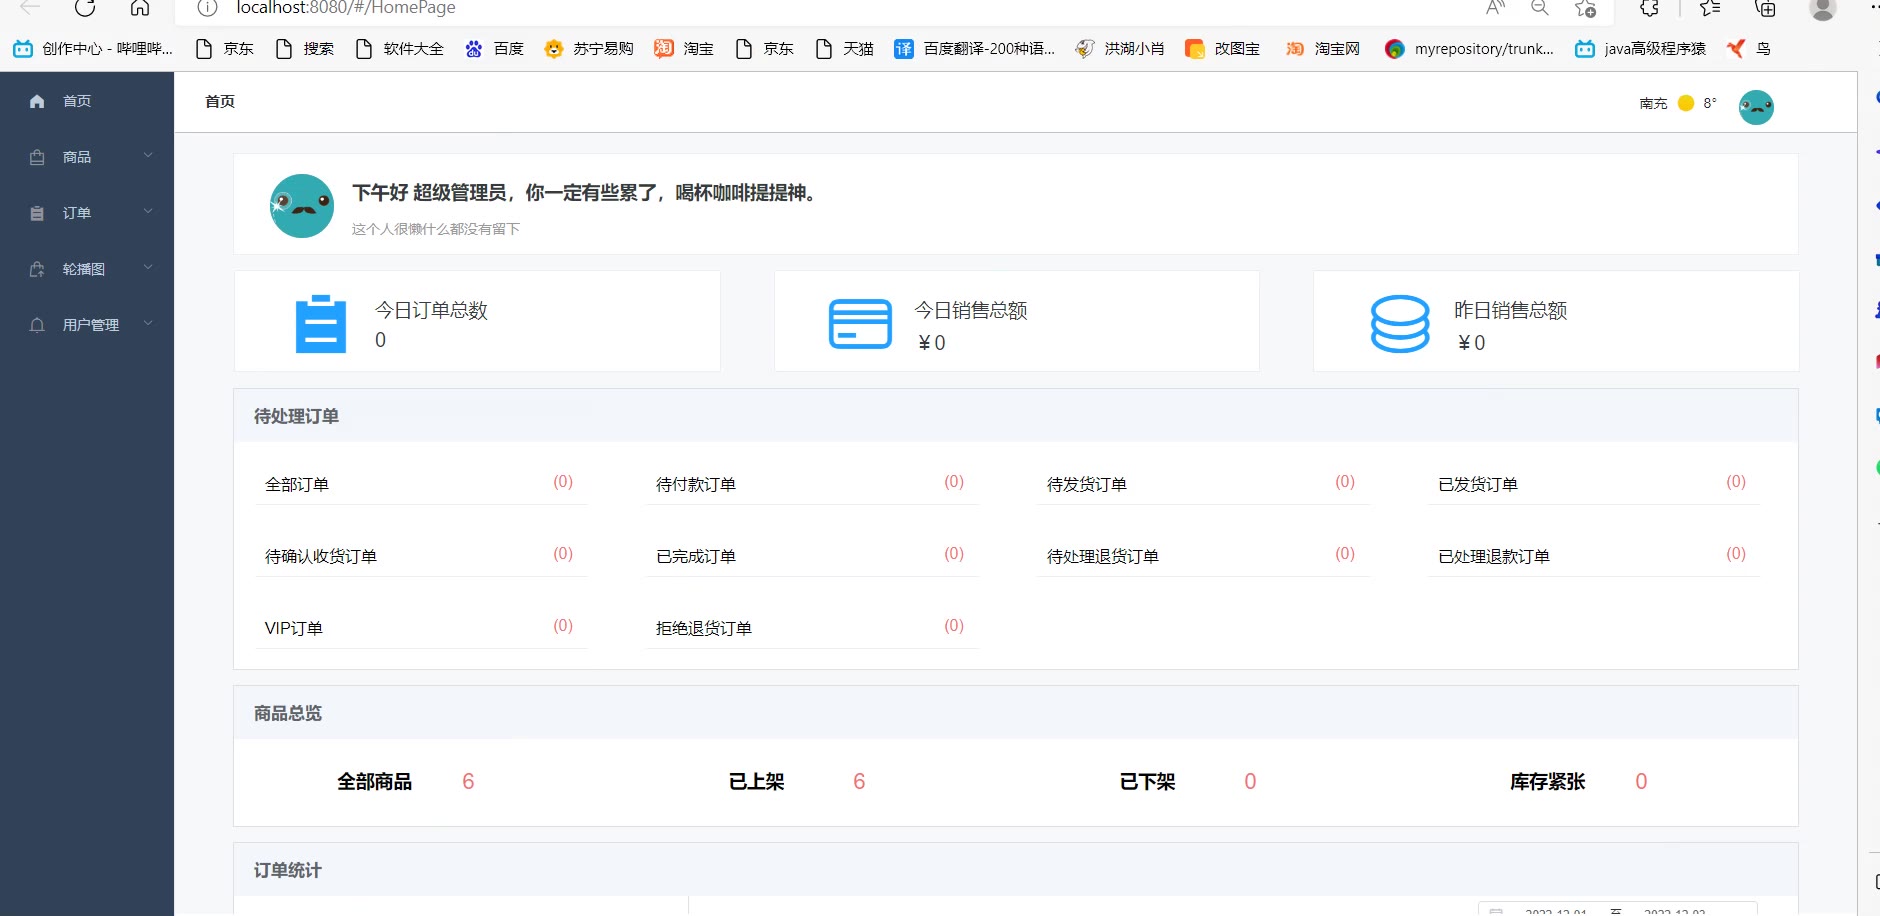Click the 用户管理 bell icon
Viewport: 1880px width, 916px height.
coord(37,325)
